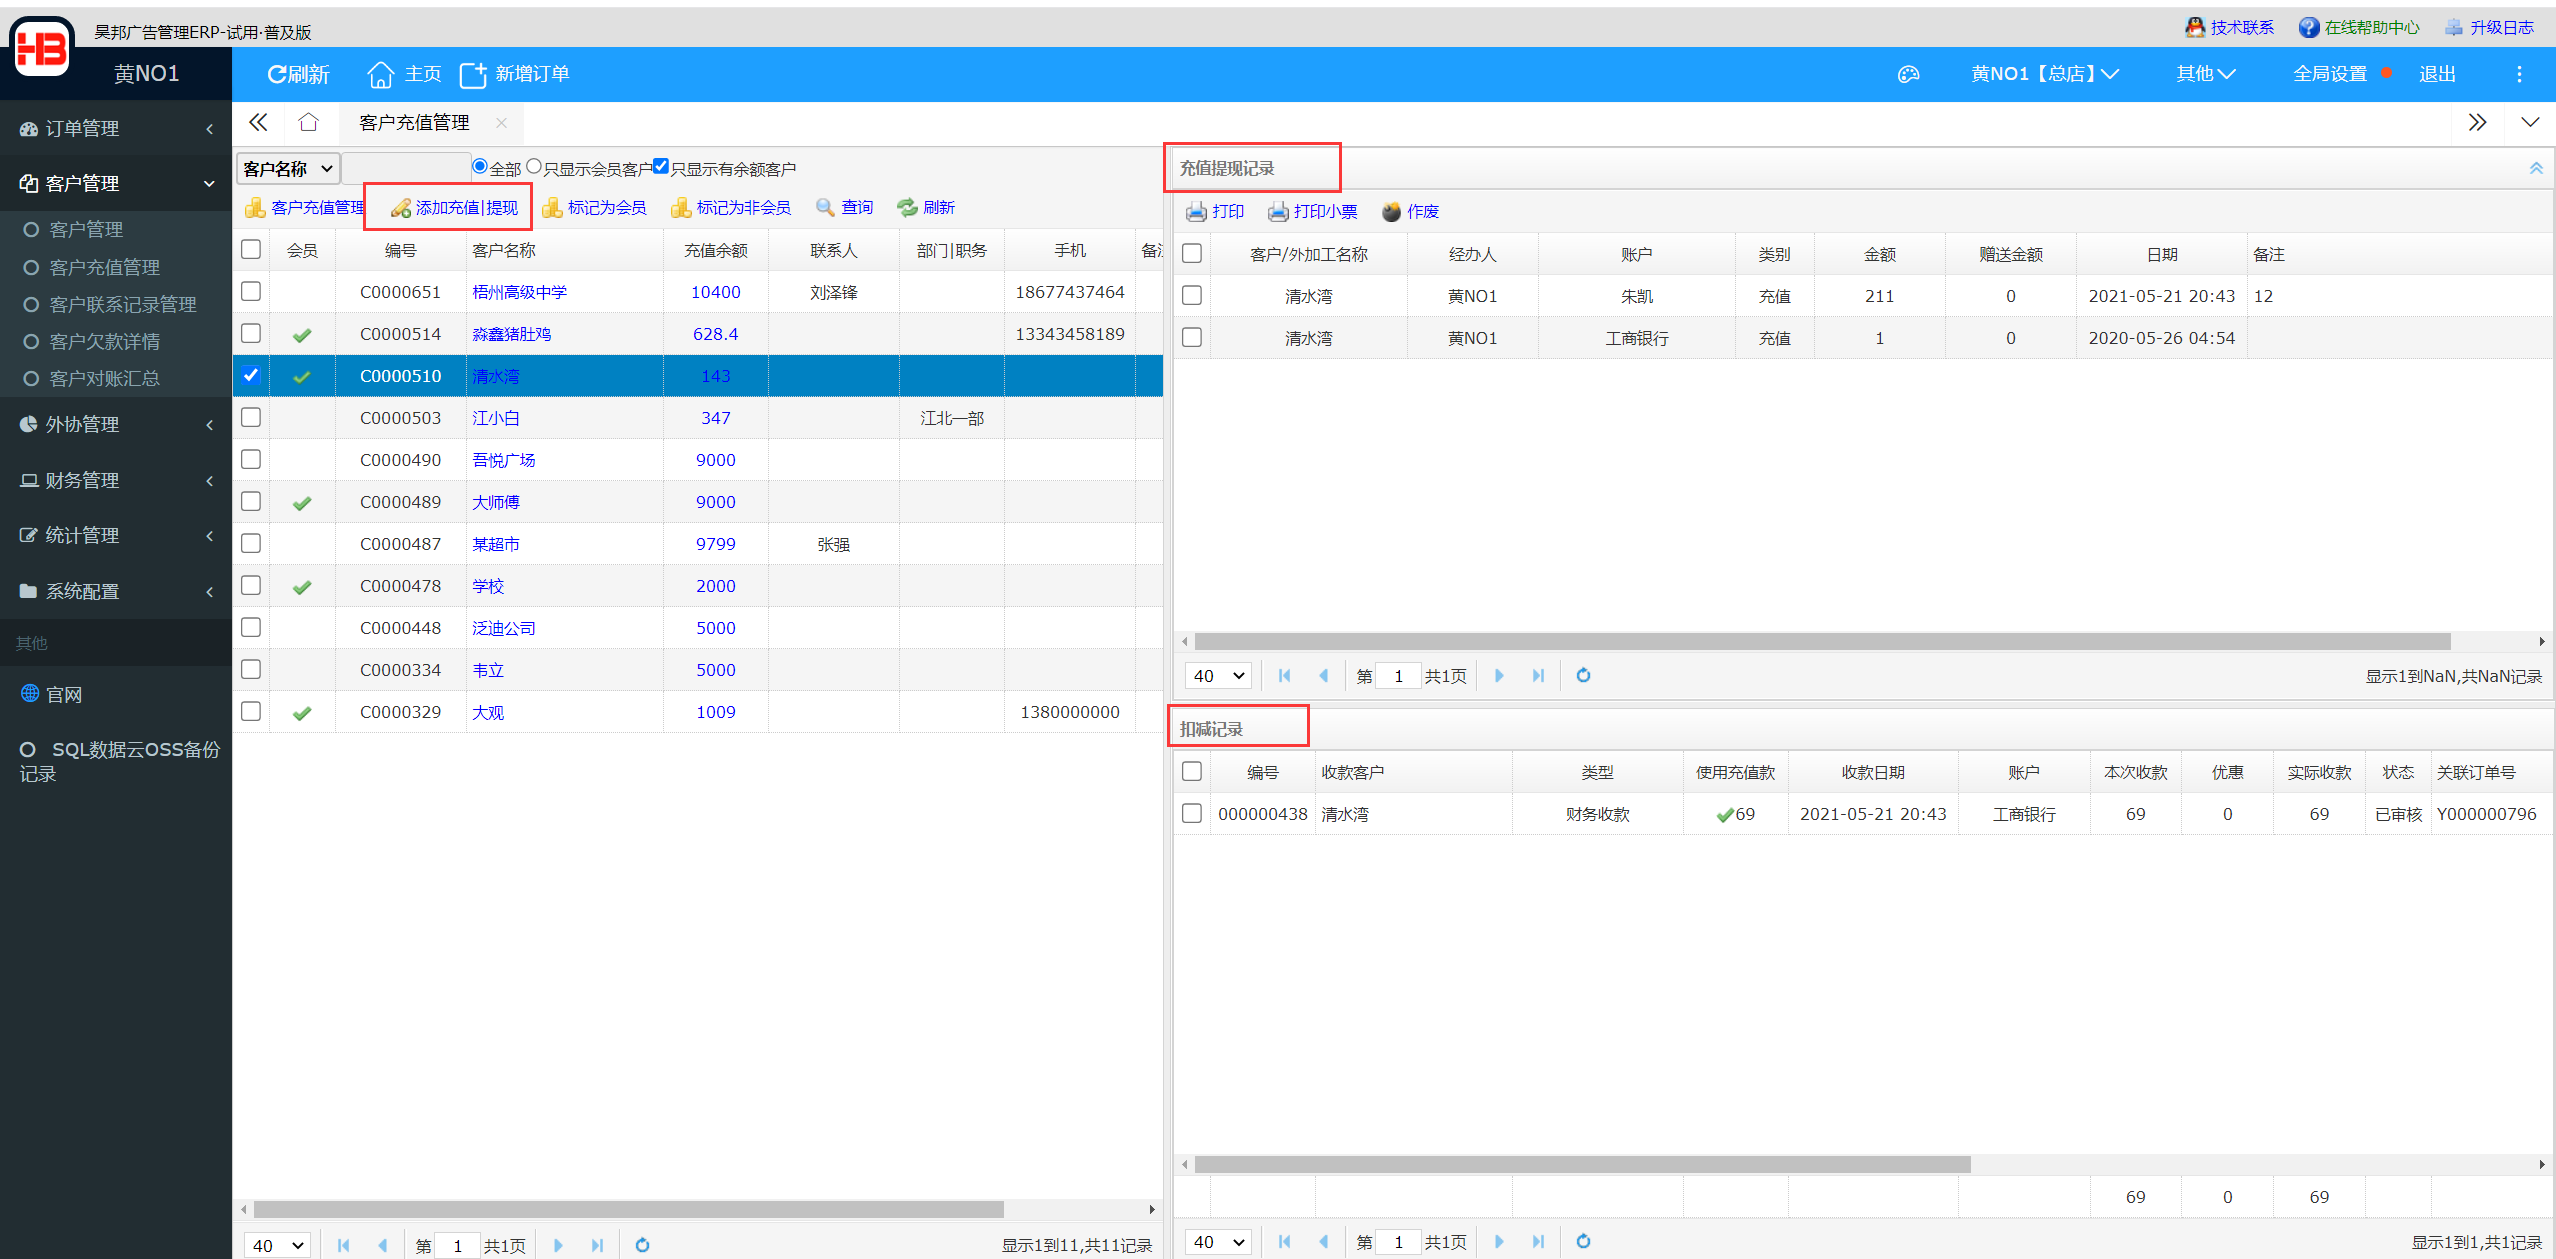Close the 客户充值管理 tab
Image resolution: width=2556 pixels, height=1259 pixels.
tap(501, 122)
